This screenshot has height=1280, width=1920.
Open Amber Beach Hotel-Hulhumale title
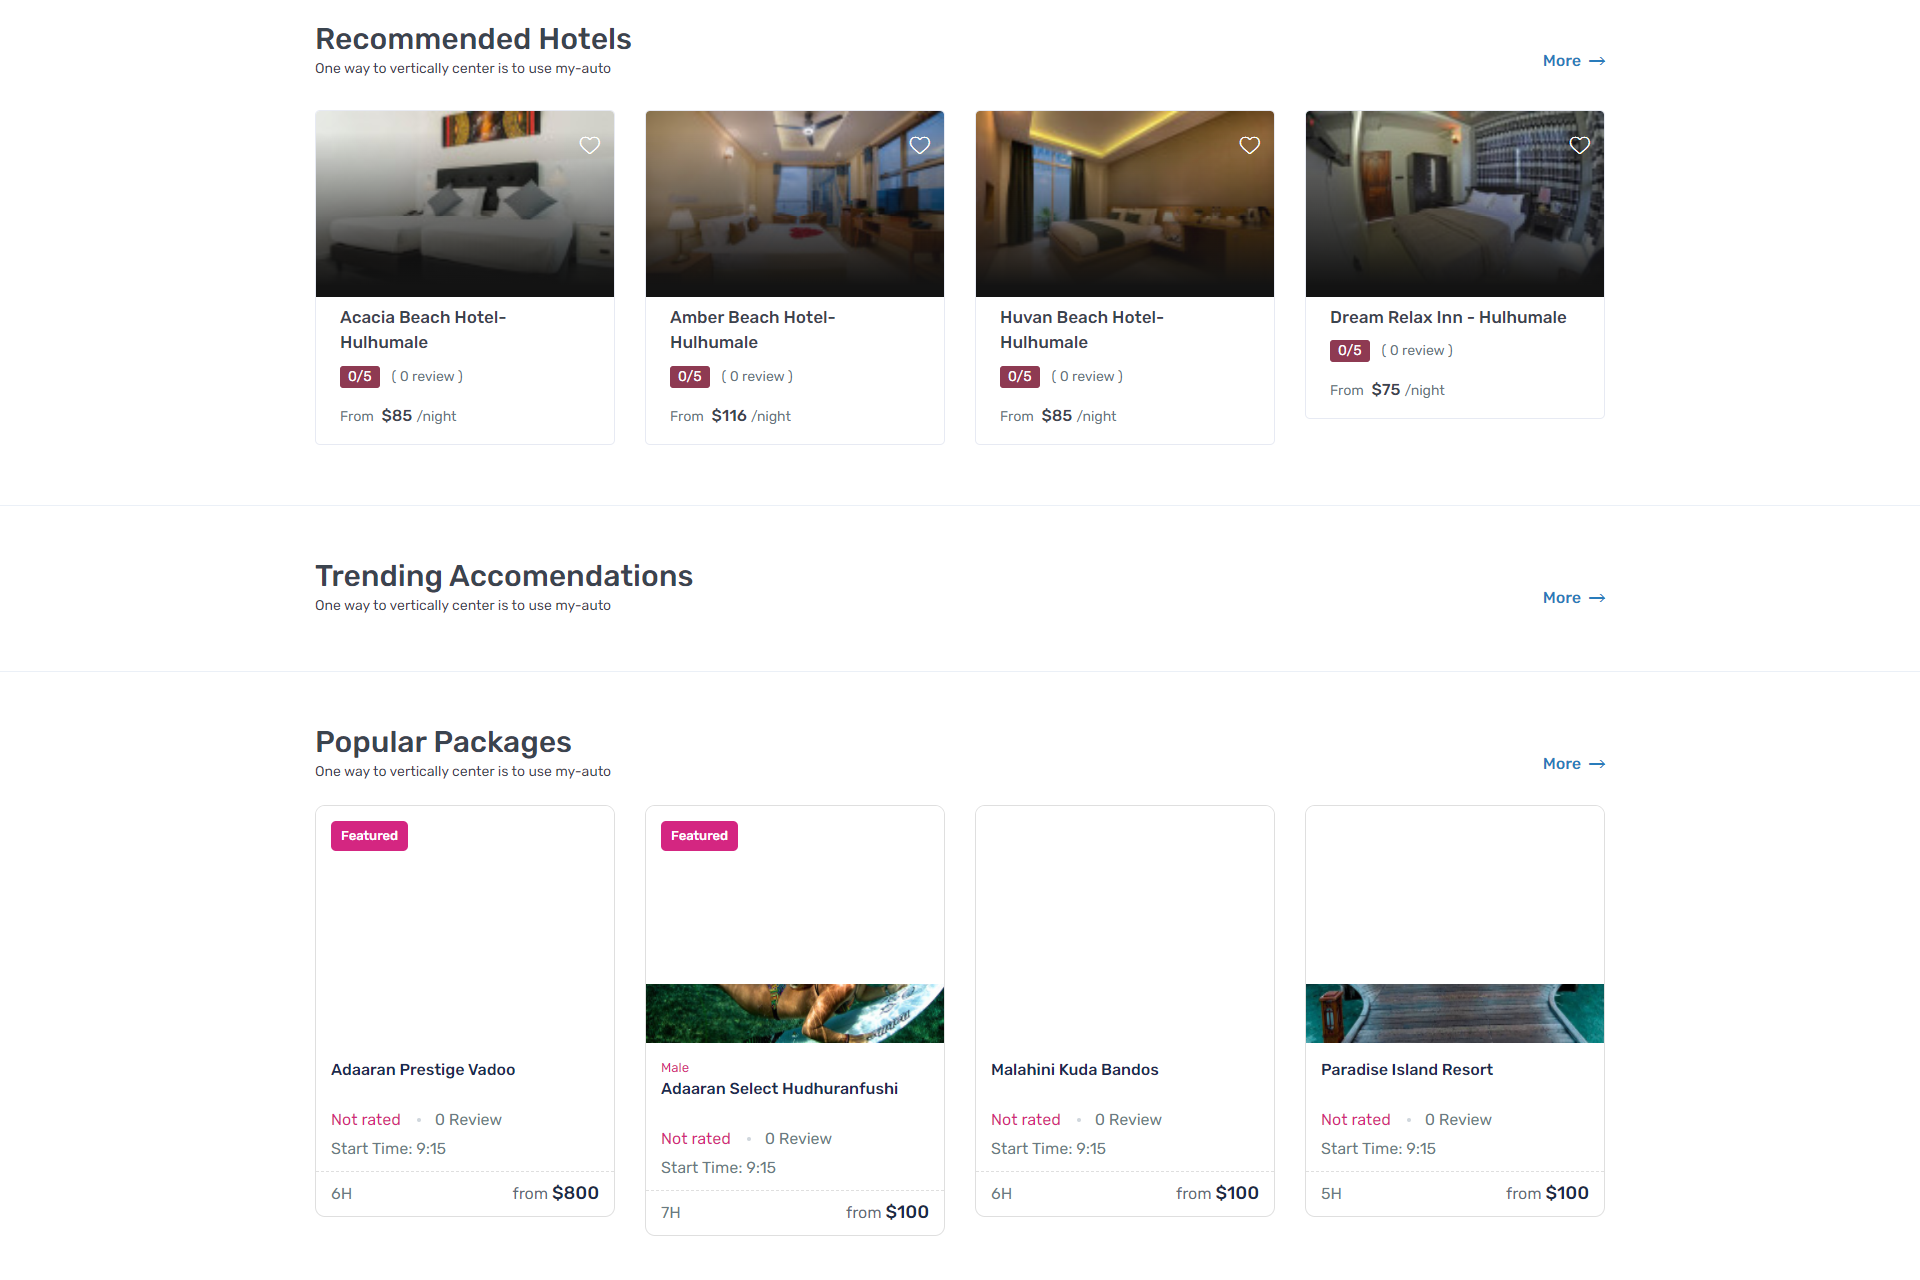(x=752, y=329)
